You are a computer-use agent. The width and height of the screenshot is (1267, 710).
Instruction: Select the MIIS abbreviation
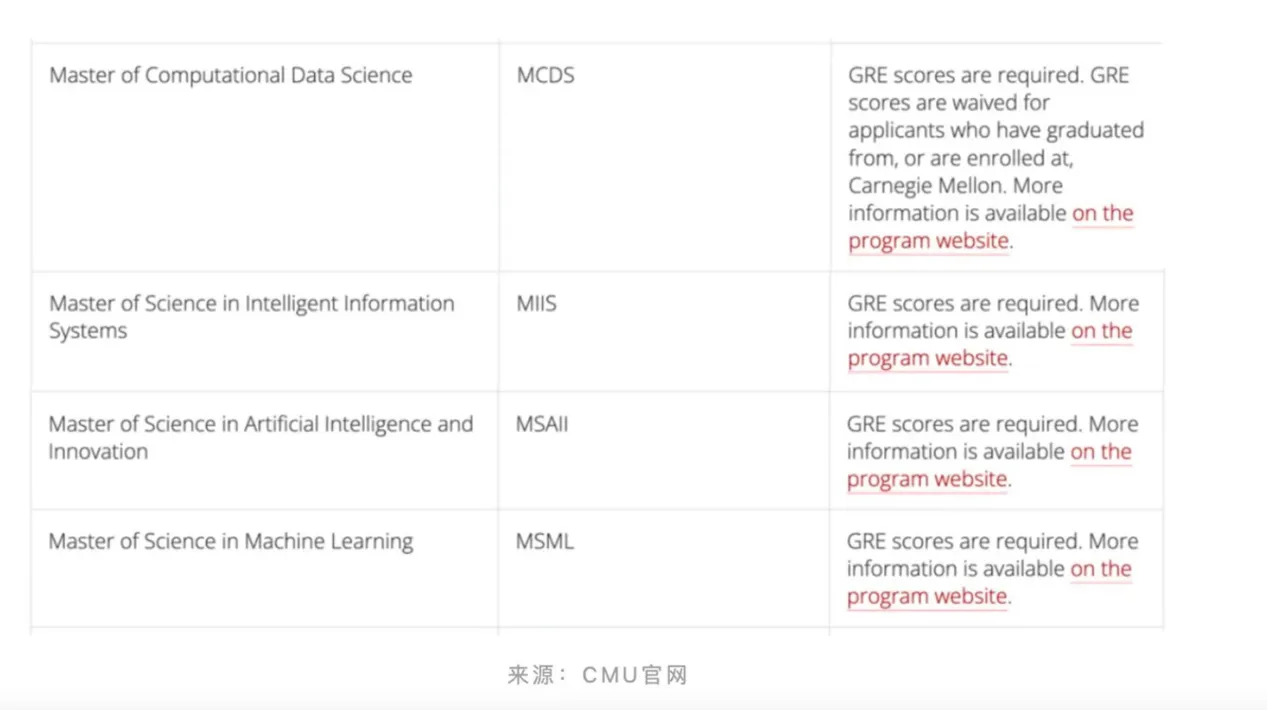536,303
